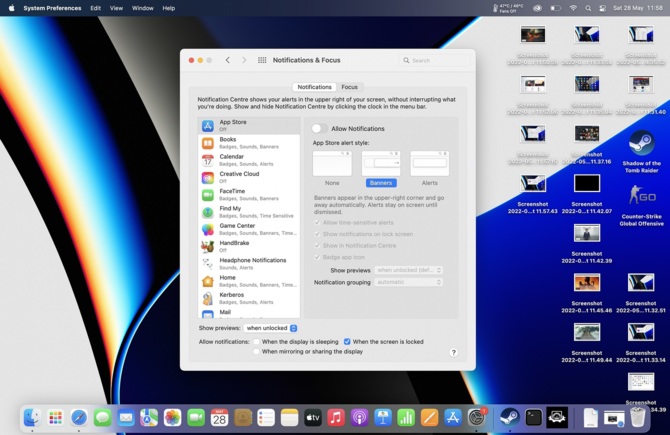Screen dimensions: 670x435
Task: Open Finder from the Dock
Action: click(x=32, y=417)
